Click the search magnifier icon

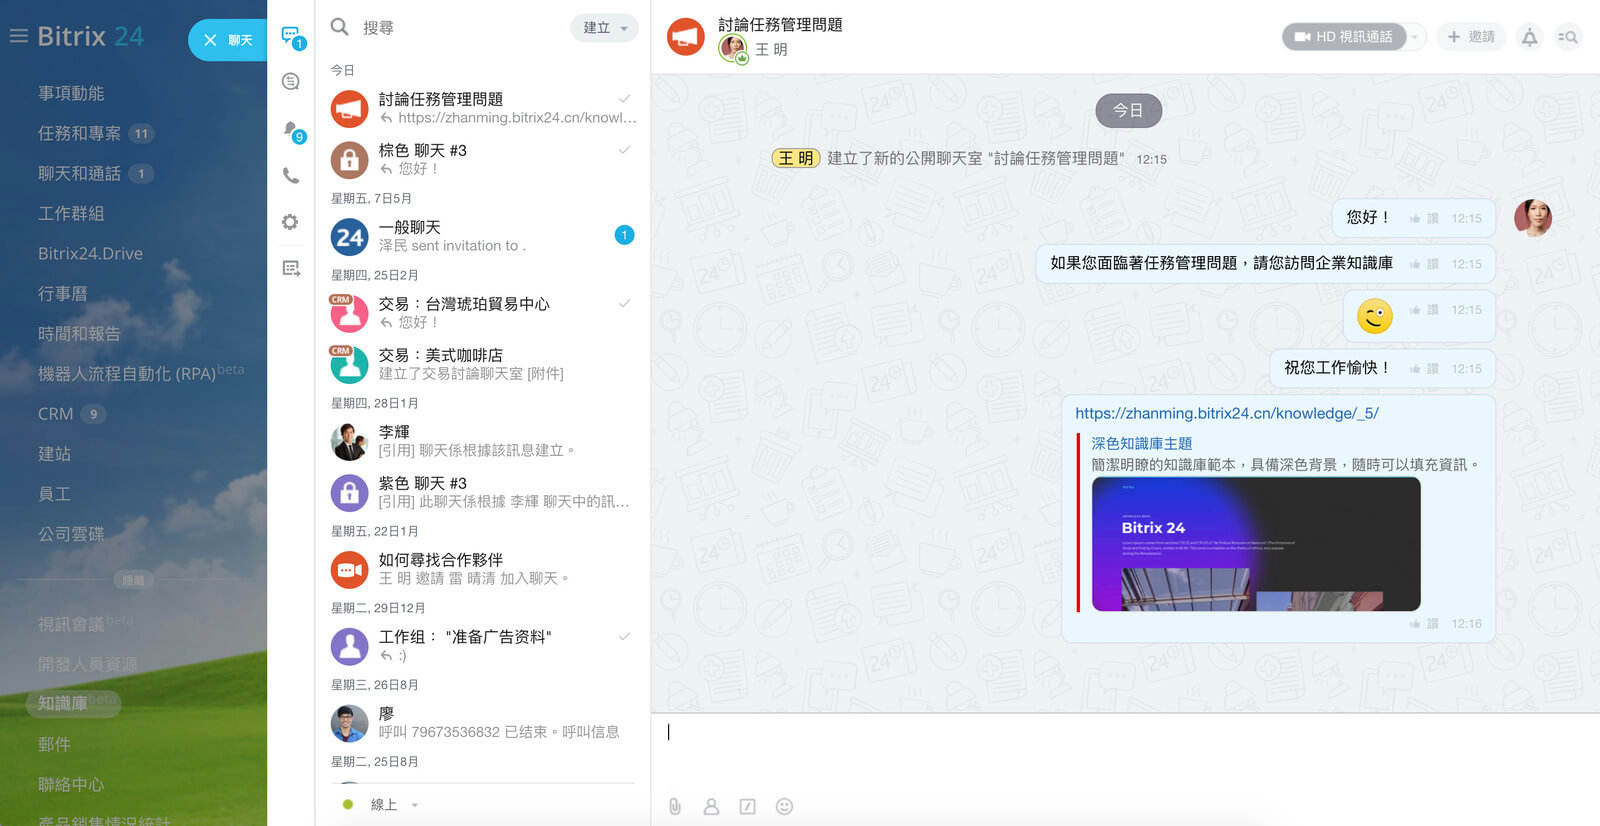point(340,27)
